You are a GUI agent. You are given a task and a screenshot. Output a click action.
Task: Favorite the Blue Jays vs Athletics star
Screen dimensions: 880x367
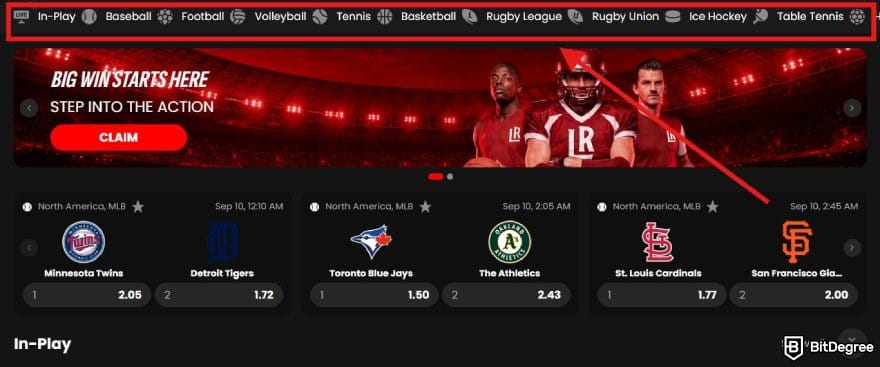(425, 207)
